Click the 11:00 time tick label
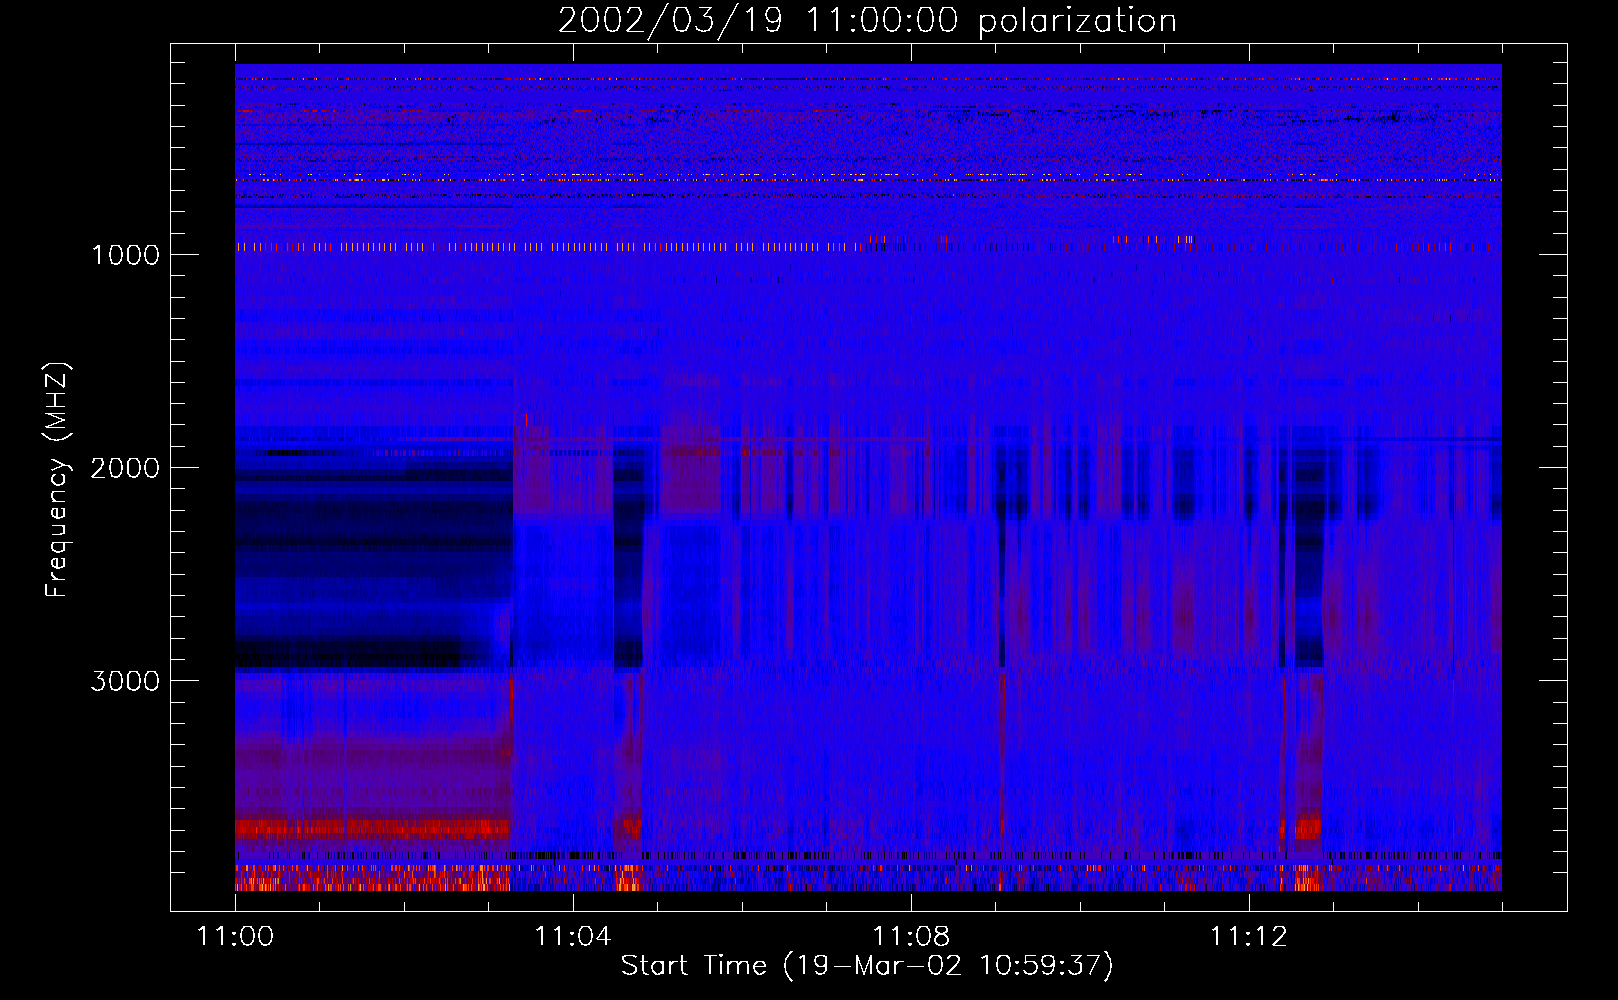The height and width of the screenshot is (1000, 1618). (235, 937)
